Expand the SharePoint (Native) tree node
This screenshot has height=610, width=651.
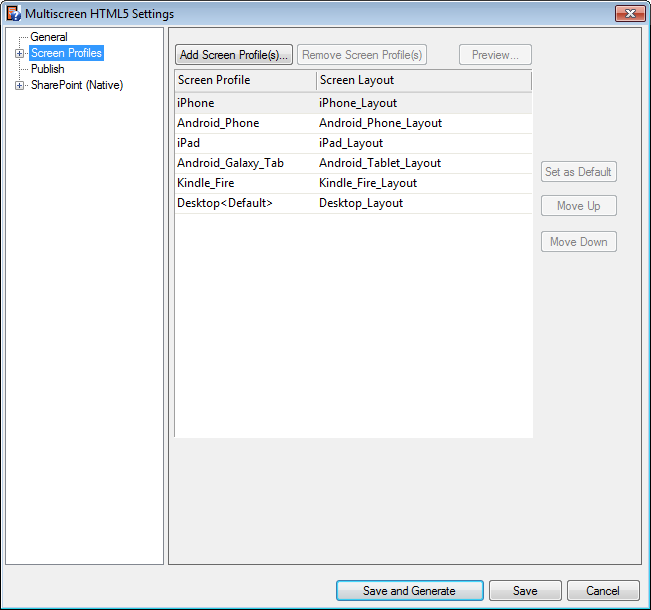[x=19, y=86]
